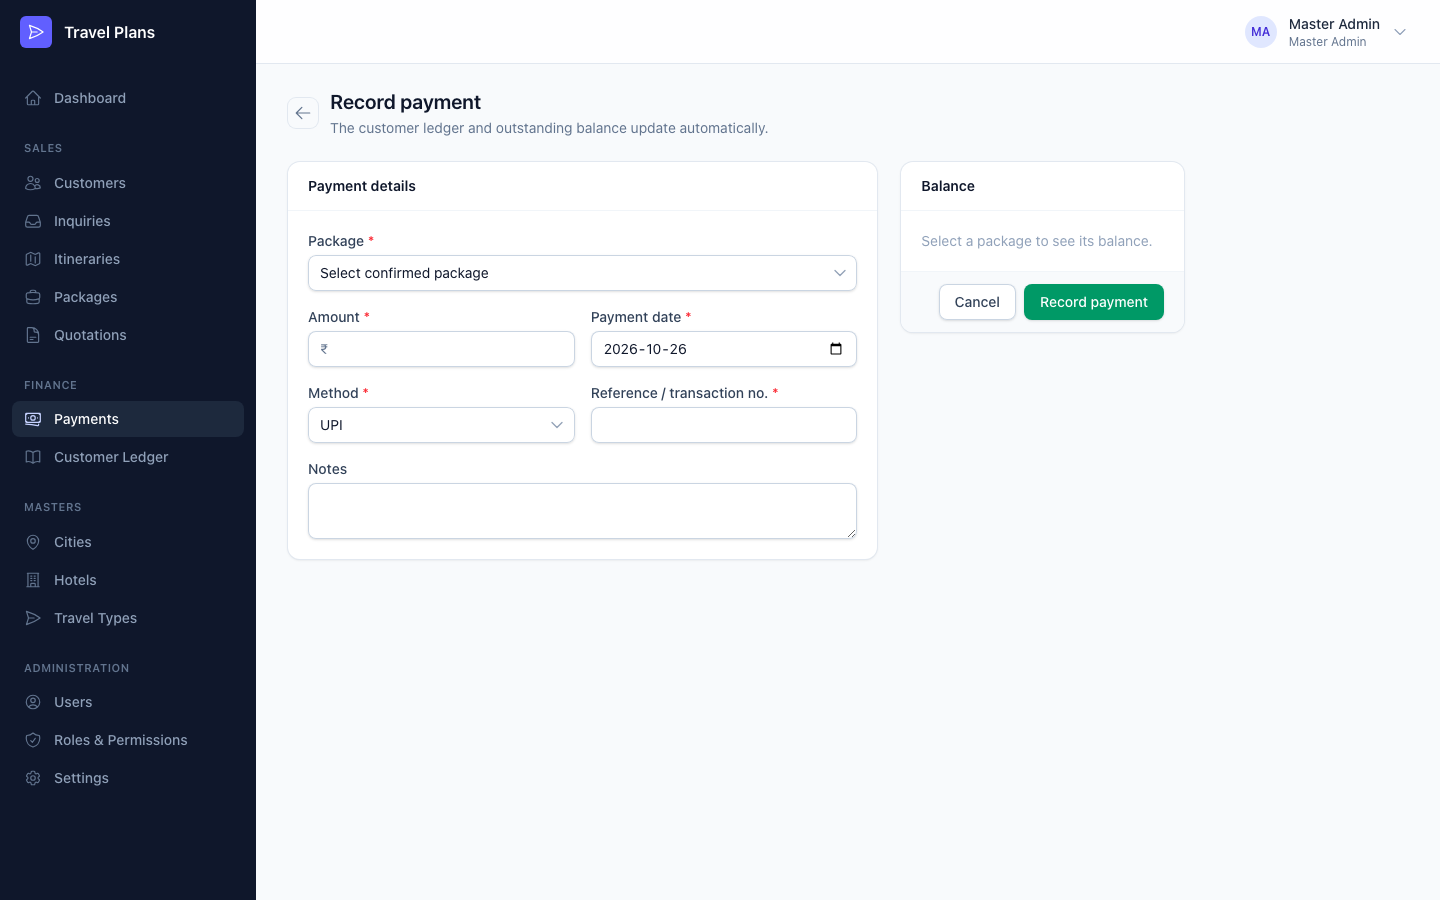The width and height of the screenshot is (1440, 900).
Task: Open the Itineraries link in sidebar
Action: pyautogui.click(x=128, y=259)
